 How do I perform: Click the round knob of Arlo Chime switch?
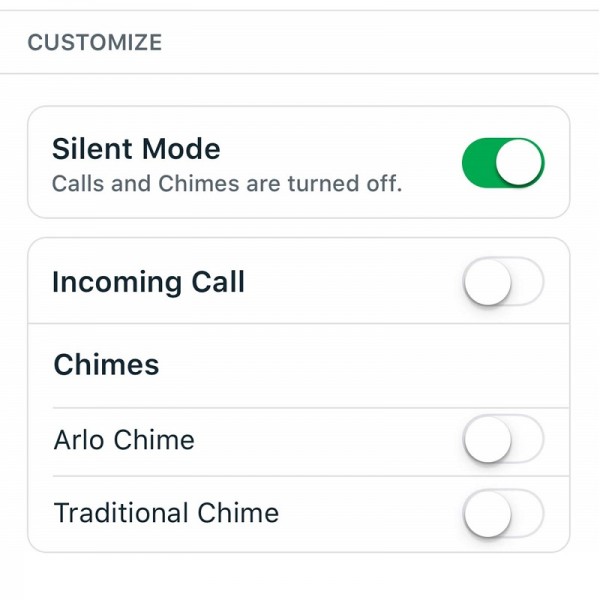pos(488,439)
